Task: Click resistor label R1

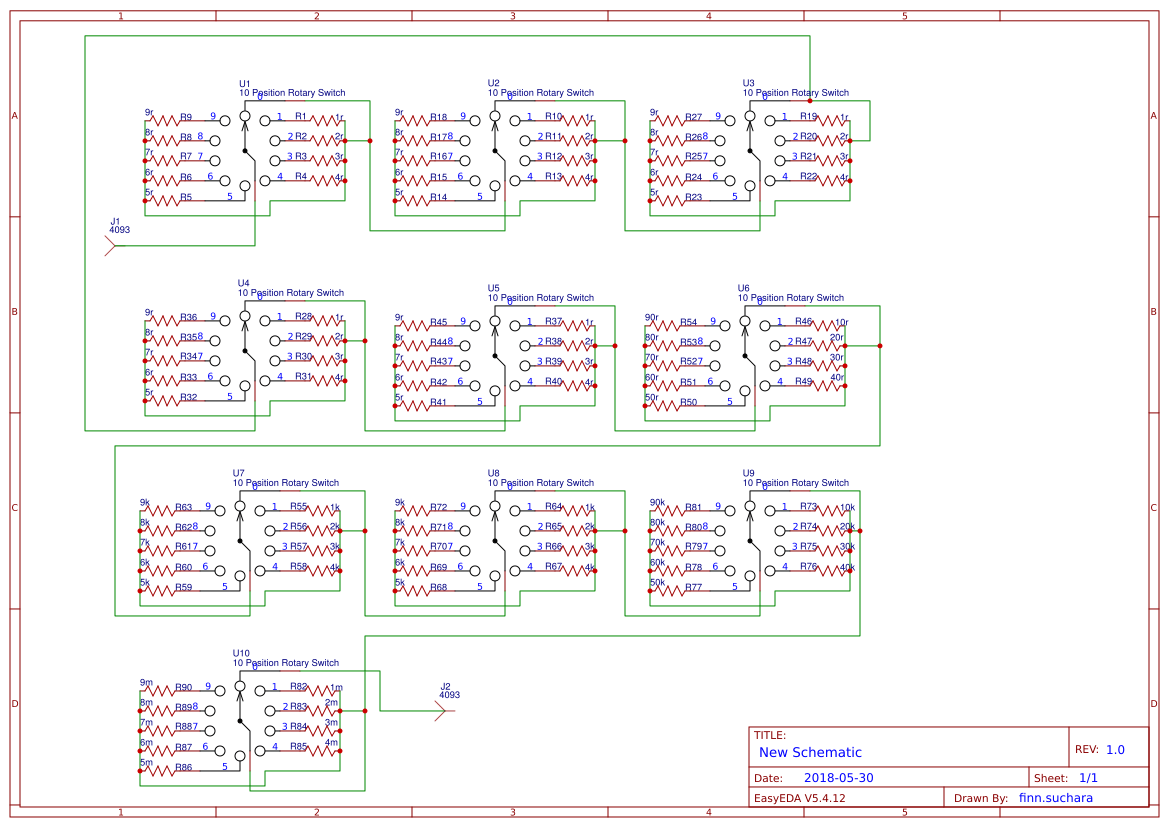Action: click(x=300, y=116)
